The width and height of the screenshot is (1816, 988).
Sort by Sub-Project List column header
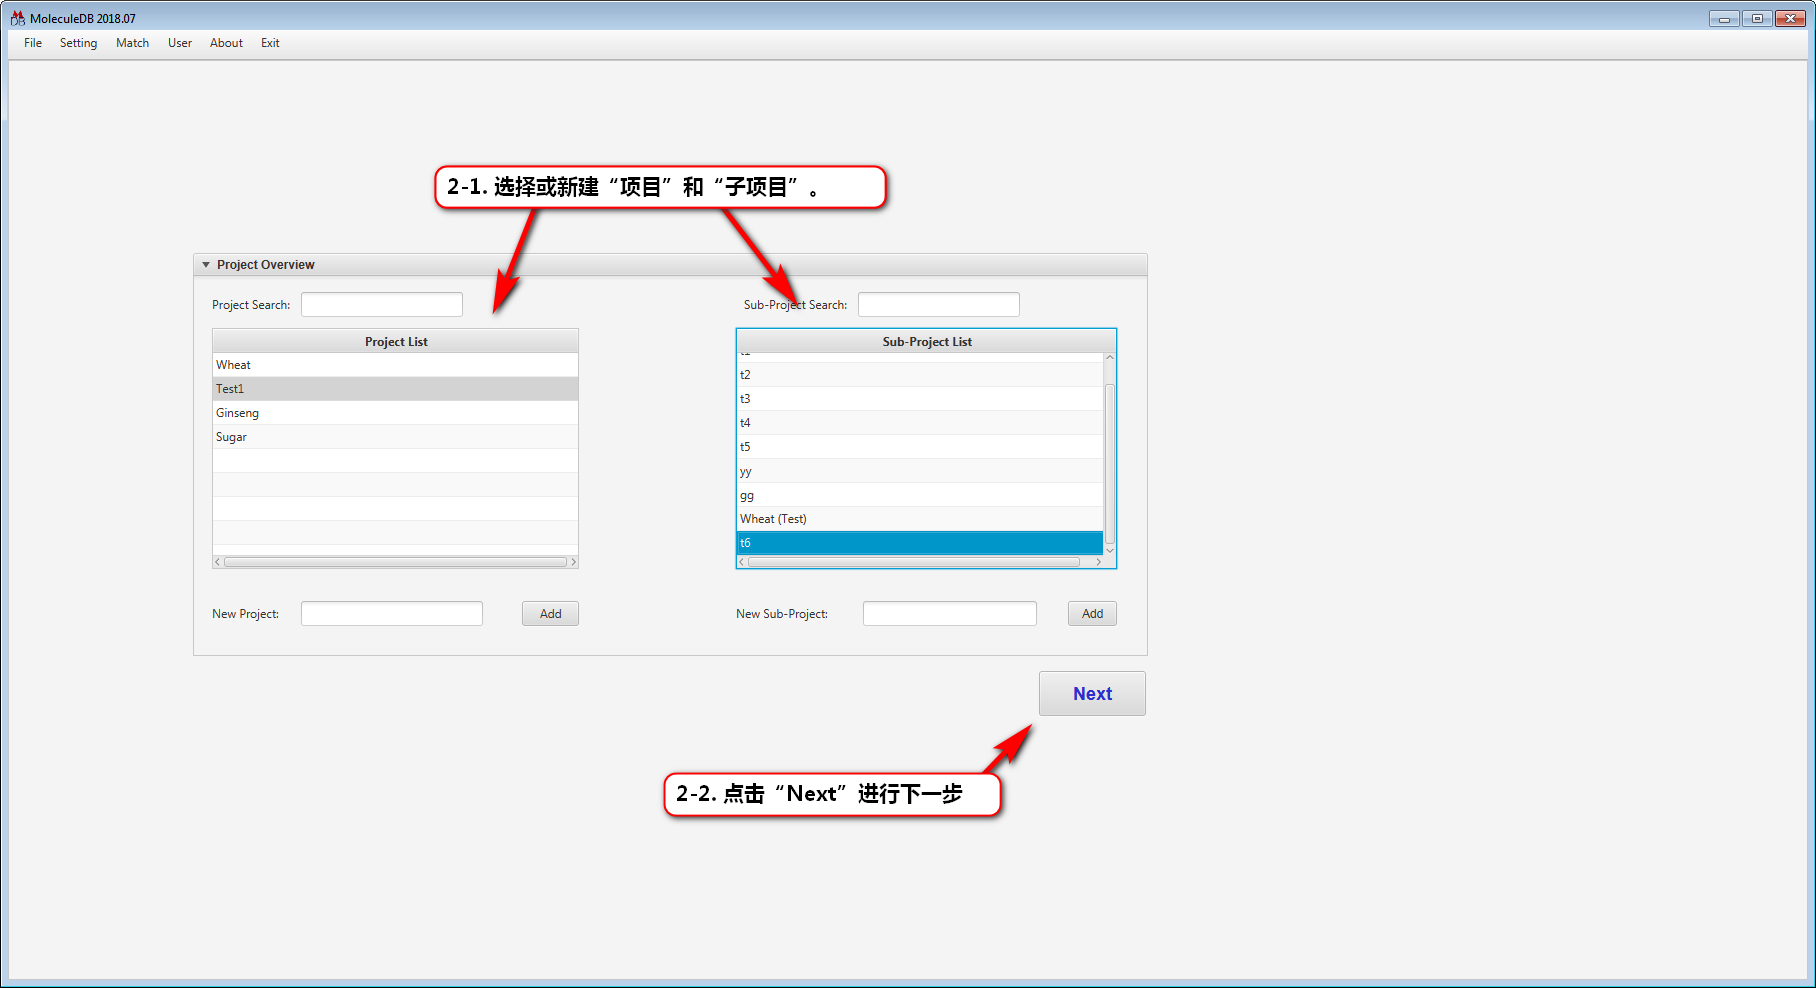tap(926, 342)
